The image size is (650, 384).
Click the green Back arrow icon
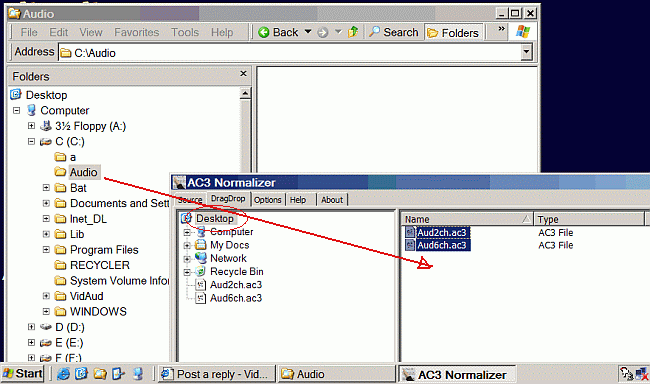point(264,32)
